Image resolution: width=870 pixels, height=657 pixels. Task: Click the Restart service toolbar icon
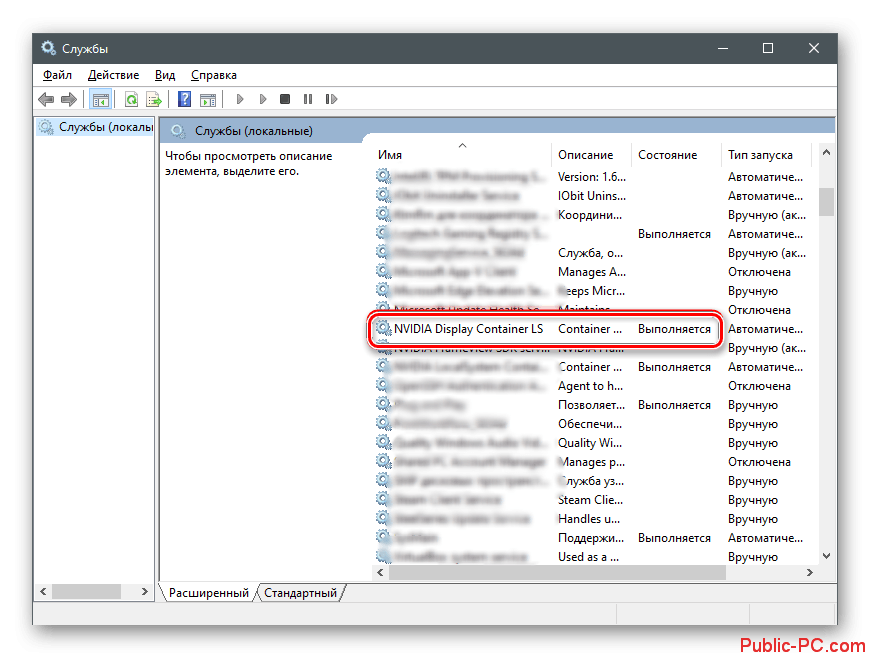(x=330, y=99)
